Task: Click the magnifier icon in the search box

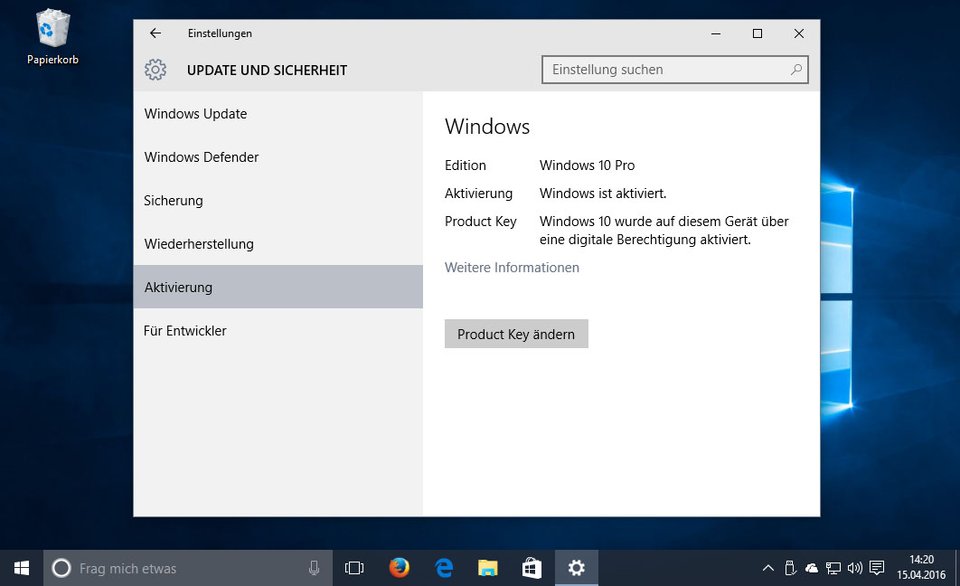Action: point(796,69)
